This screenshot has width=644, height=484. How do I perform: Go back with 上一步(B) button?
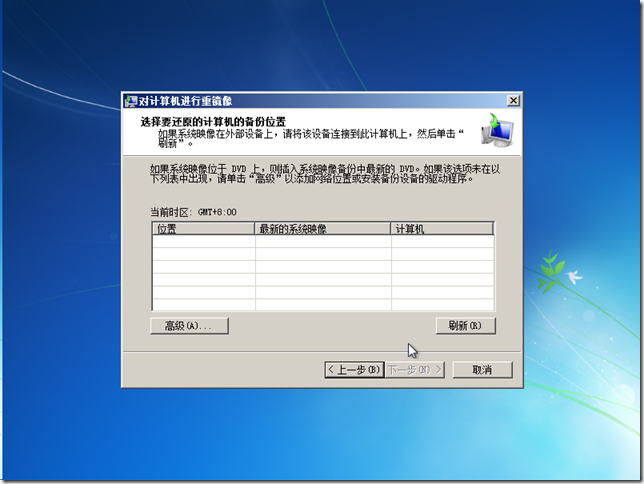[x=354, y=370]
